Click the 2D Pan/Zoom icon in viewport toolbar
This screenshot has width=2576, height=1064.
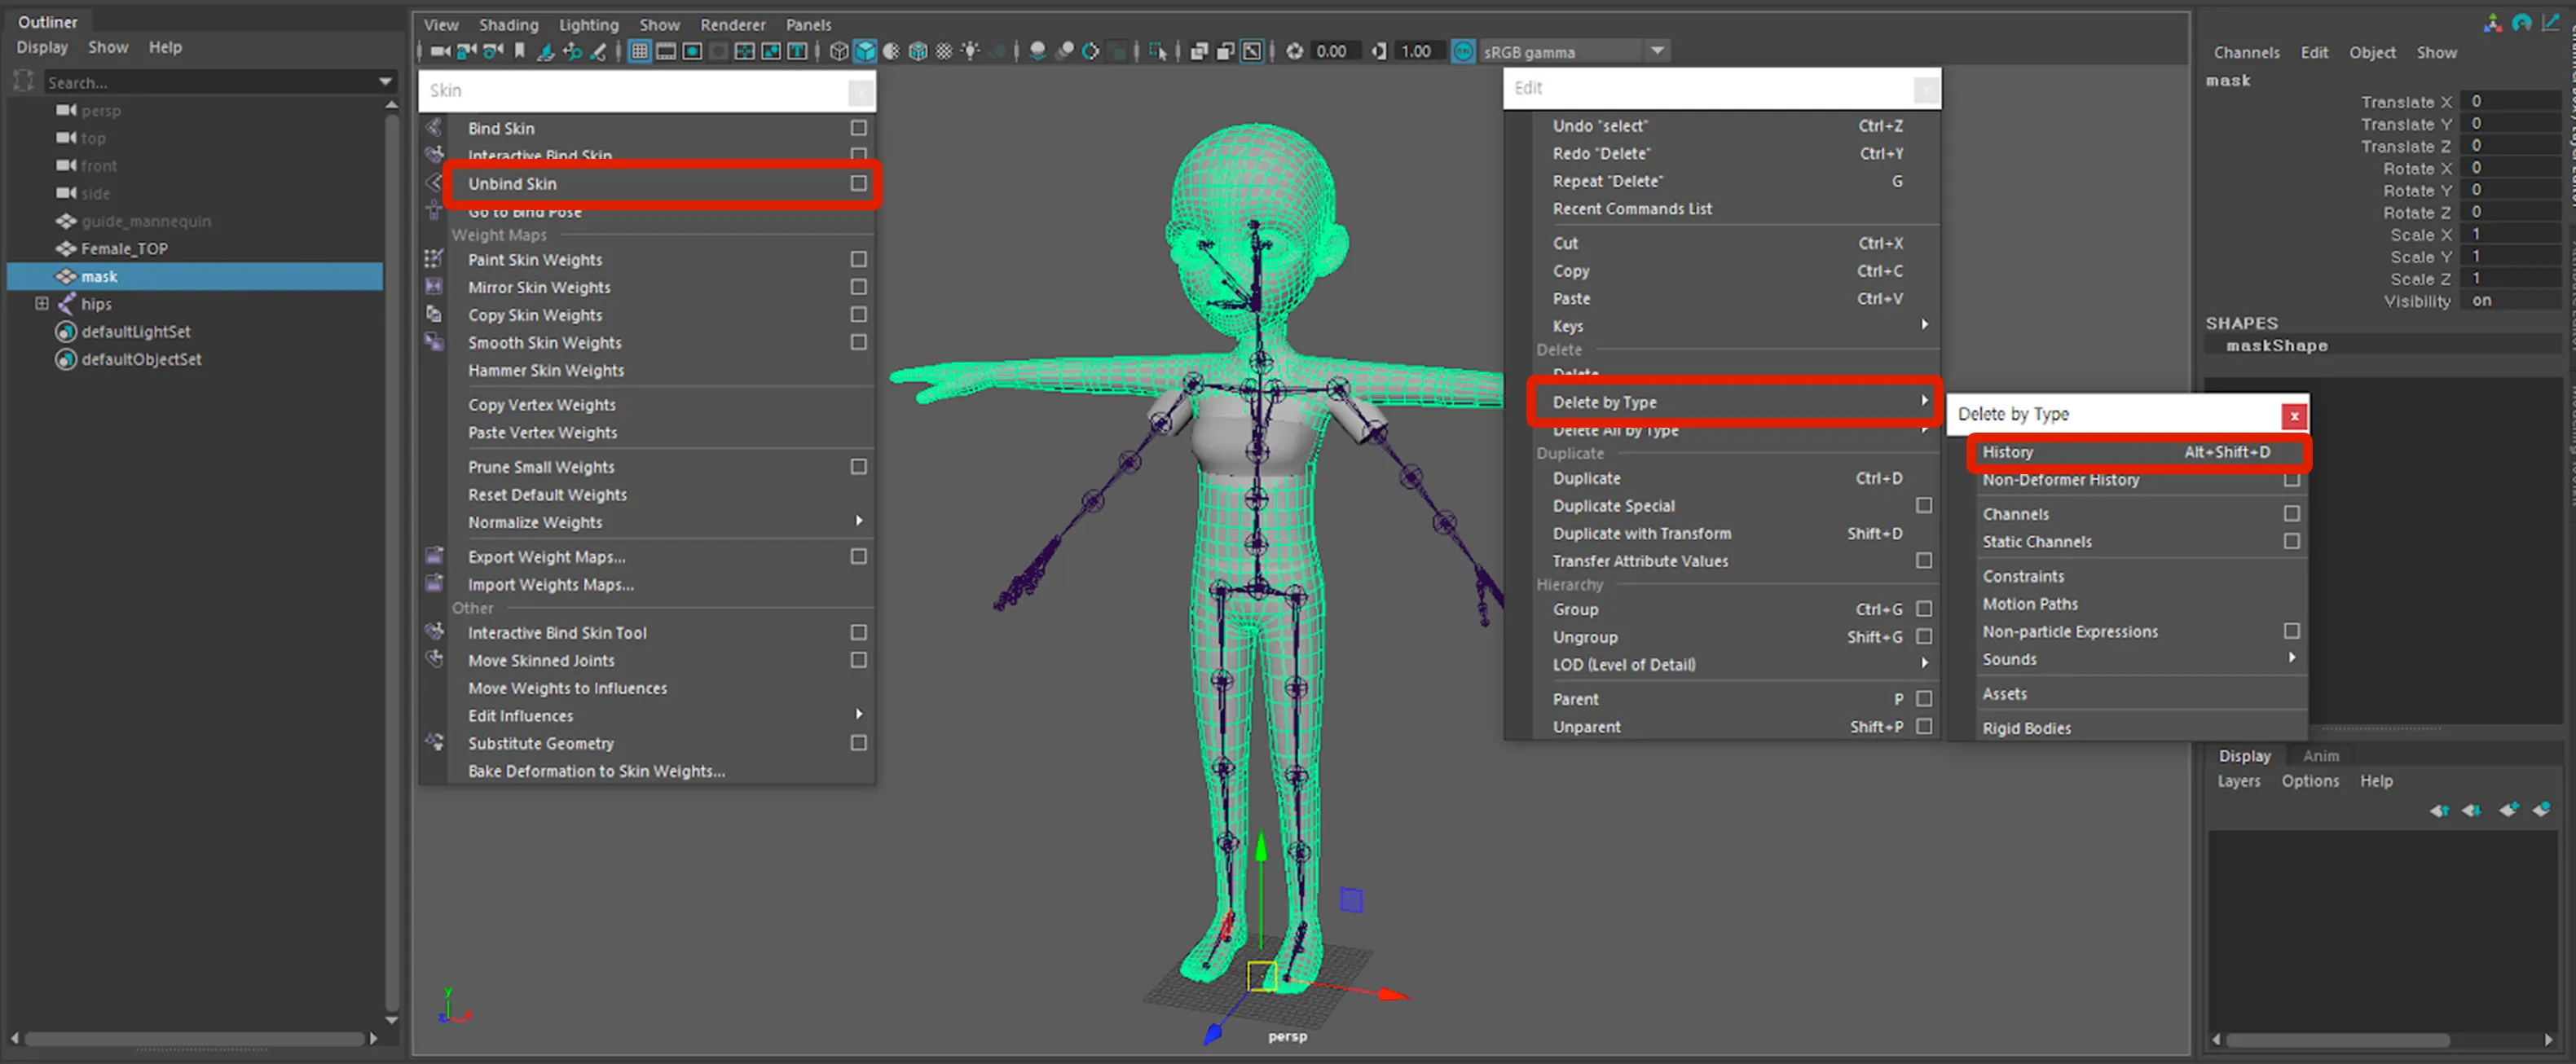[x=572, y=51]
